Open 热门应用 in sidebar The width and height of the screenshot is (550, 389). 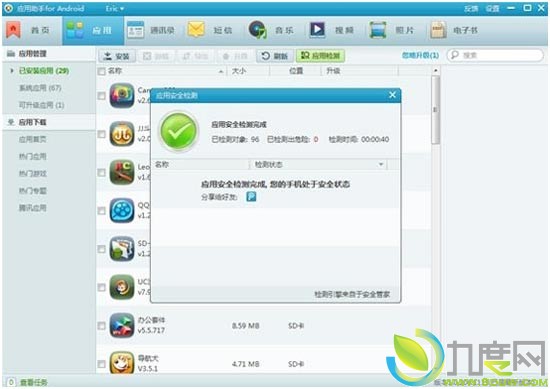[x=32, y=156]
